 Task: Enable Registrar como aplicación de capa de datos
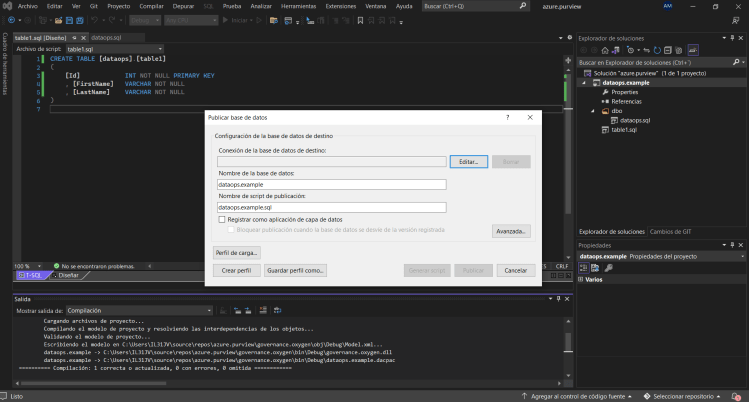point(221,218)
